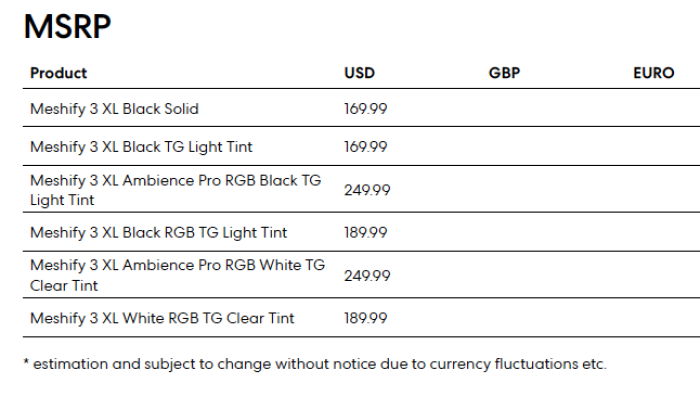Select the Product column header
Image resolution: width=700 pixels, height=396 pixels.
pyautogui.click(x=58, y=73)
